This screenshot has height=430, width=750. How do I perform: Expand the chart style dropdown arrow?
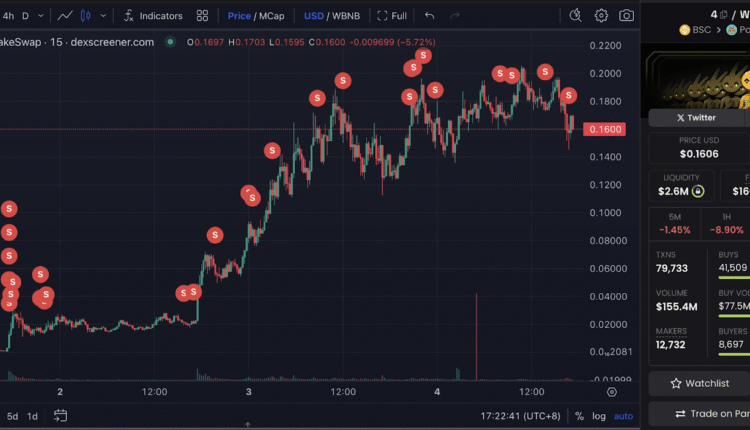[103, 16]
